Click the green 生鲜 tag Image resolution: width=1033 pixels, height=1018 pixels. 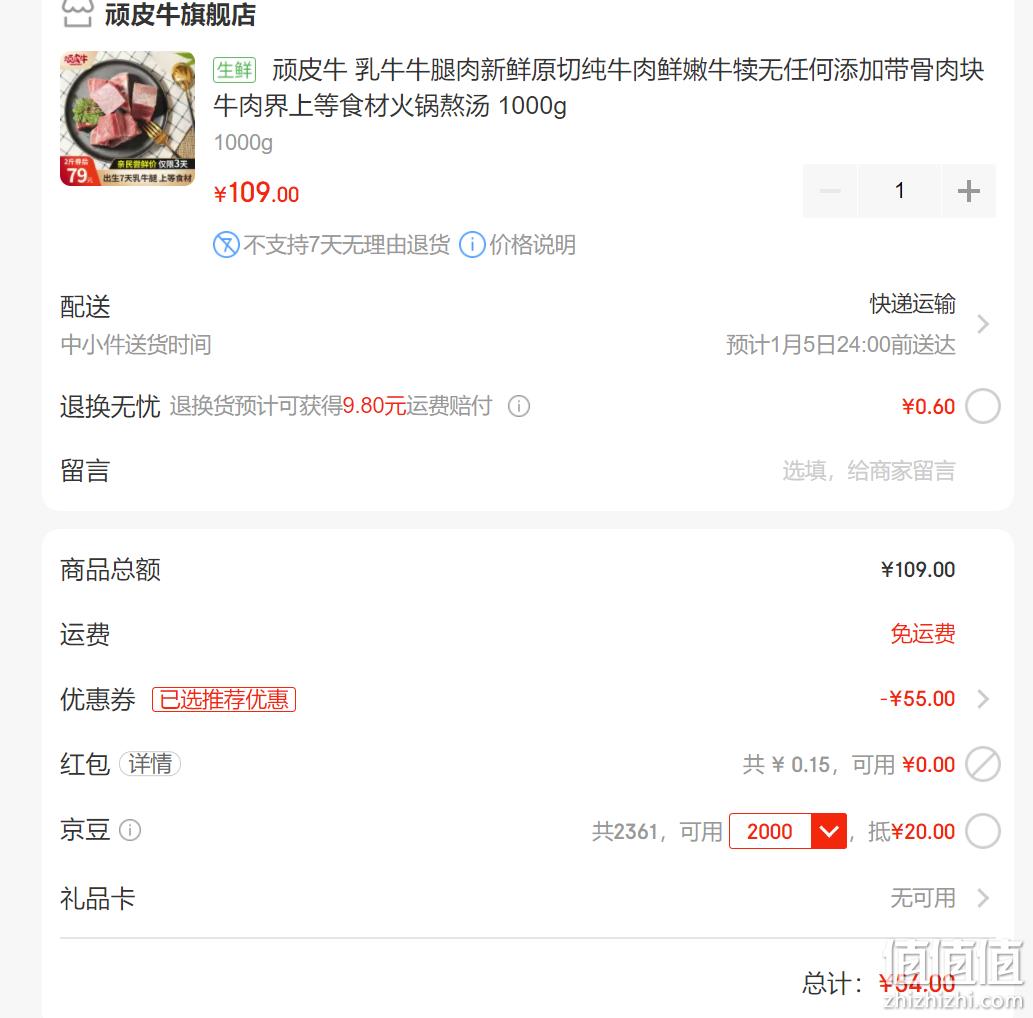tap(235, 70)
